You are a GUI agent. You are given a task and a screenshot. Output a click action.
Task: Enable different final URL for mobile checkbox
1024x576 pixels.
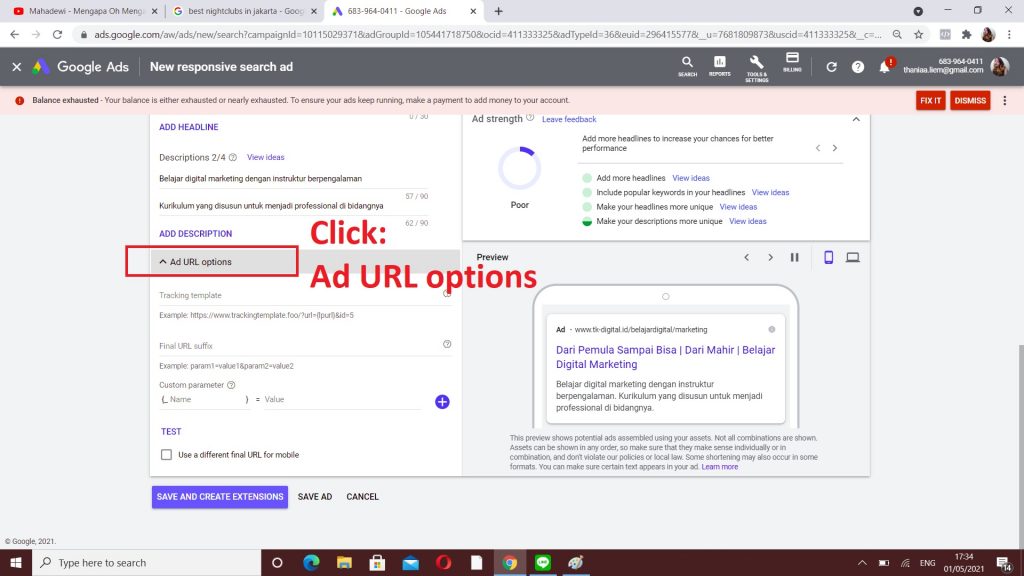pyautogui.click(x=167, y=455)
